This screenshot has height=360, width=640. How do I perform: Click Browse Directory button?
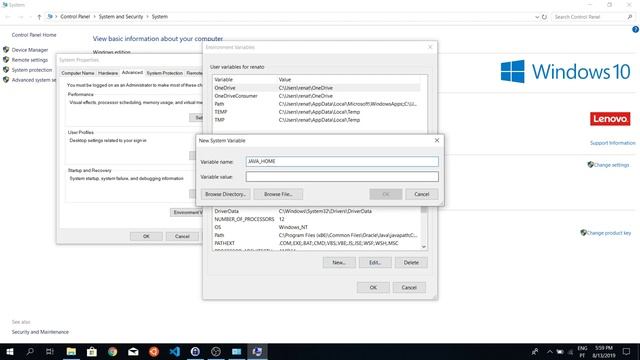click(x=225, y=194)
